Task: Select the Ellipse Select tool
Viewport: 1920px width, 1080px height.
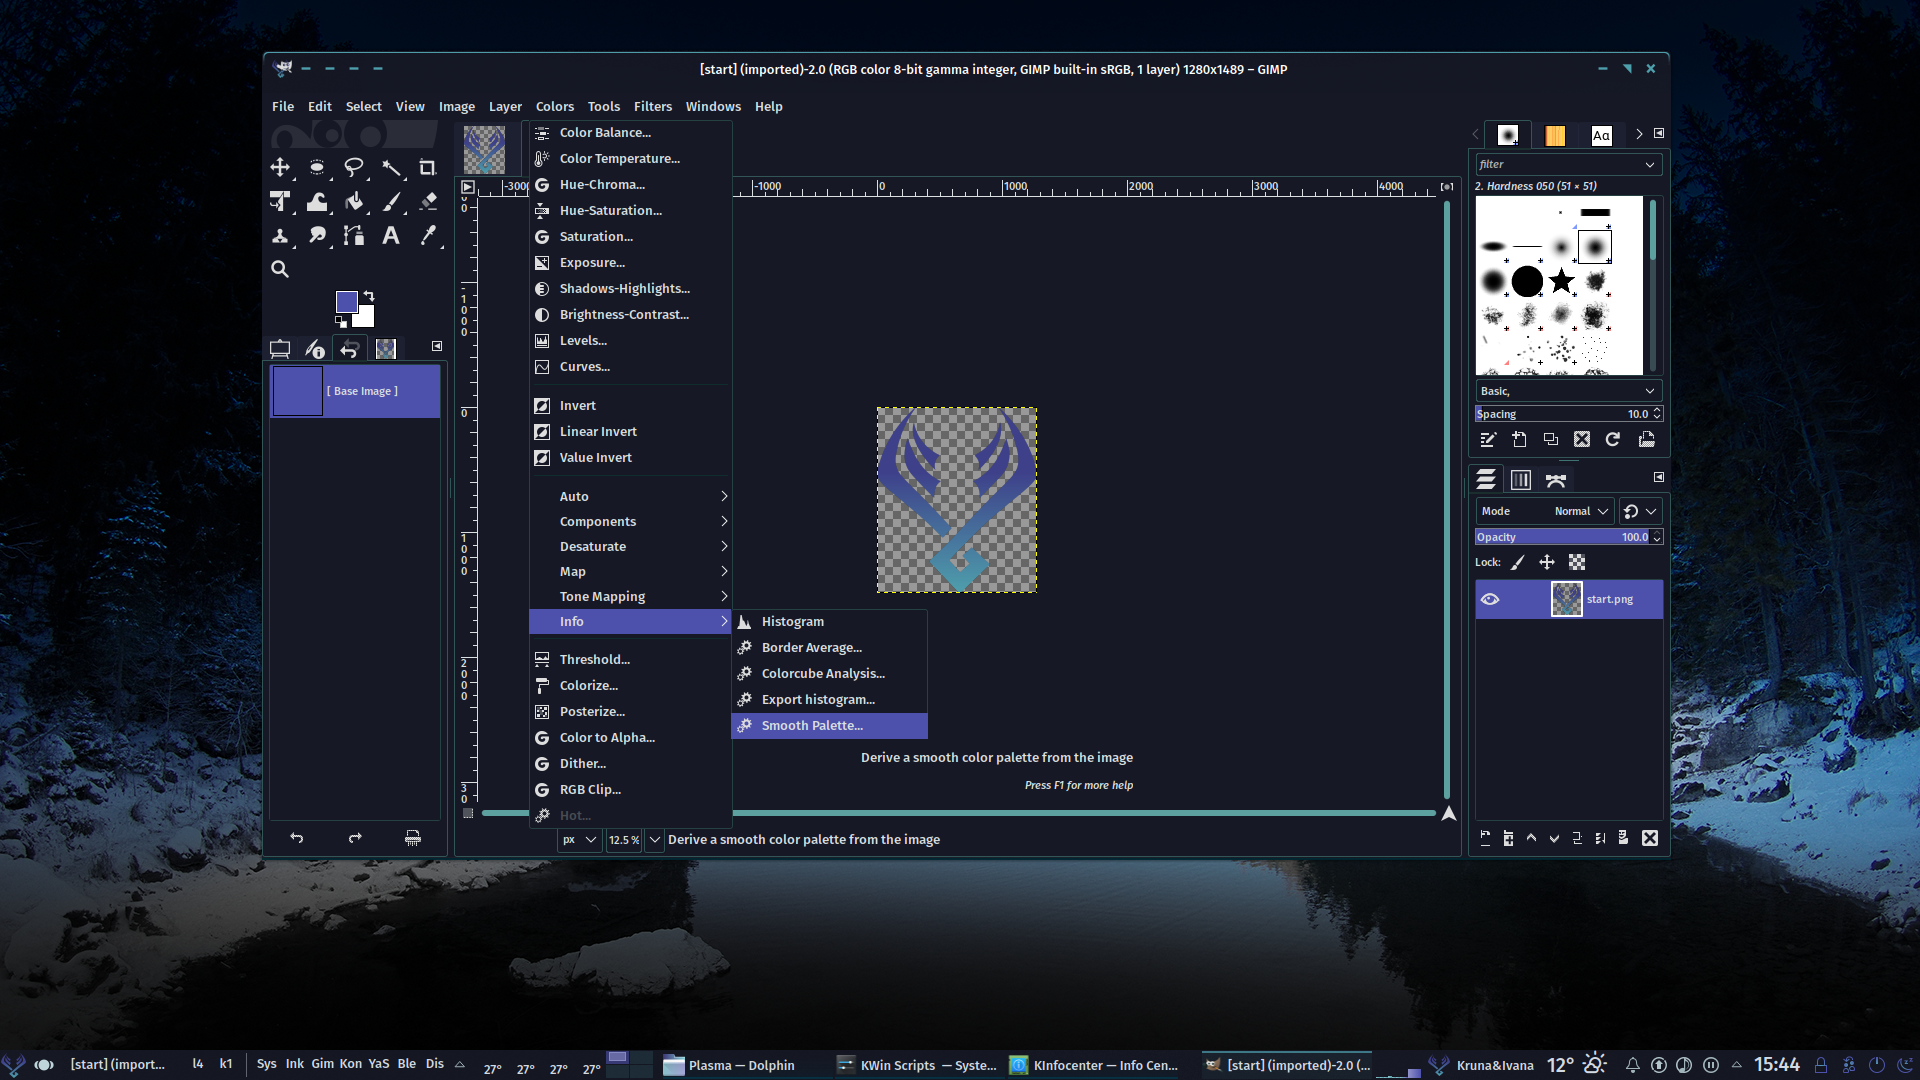Action: pos(317,167)
